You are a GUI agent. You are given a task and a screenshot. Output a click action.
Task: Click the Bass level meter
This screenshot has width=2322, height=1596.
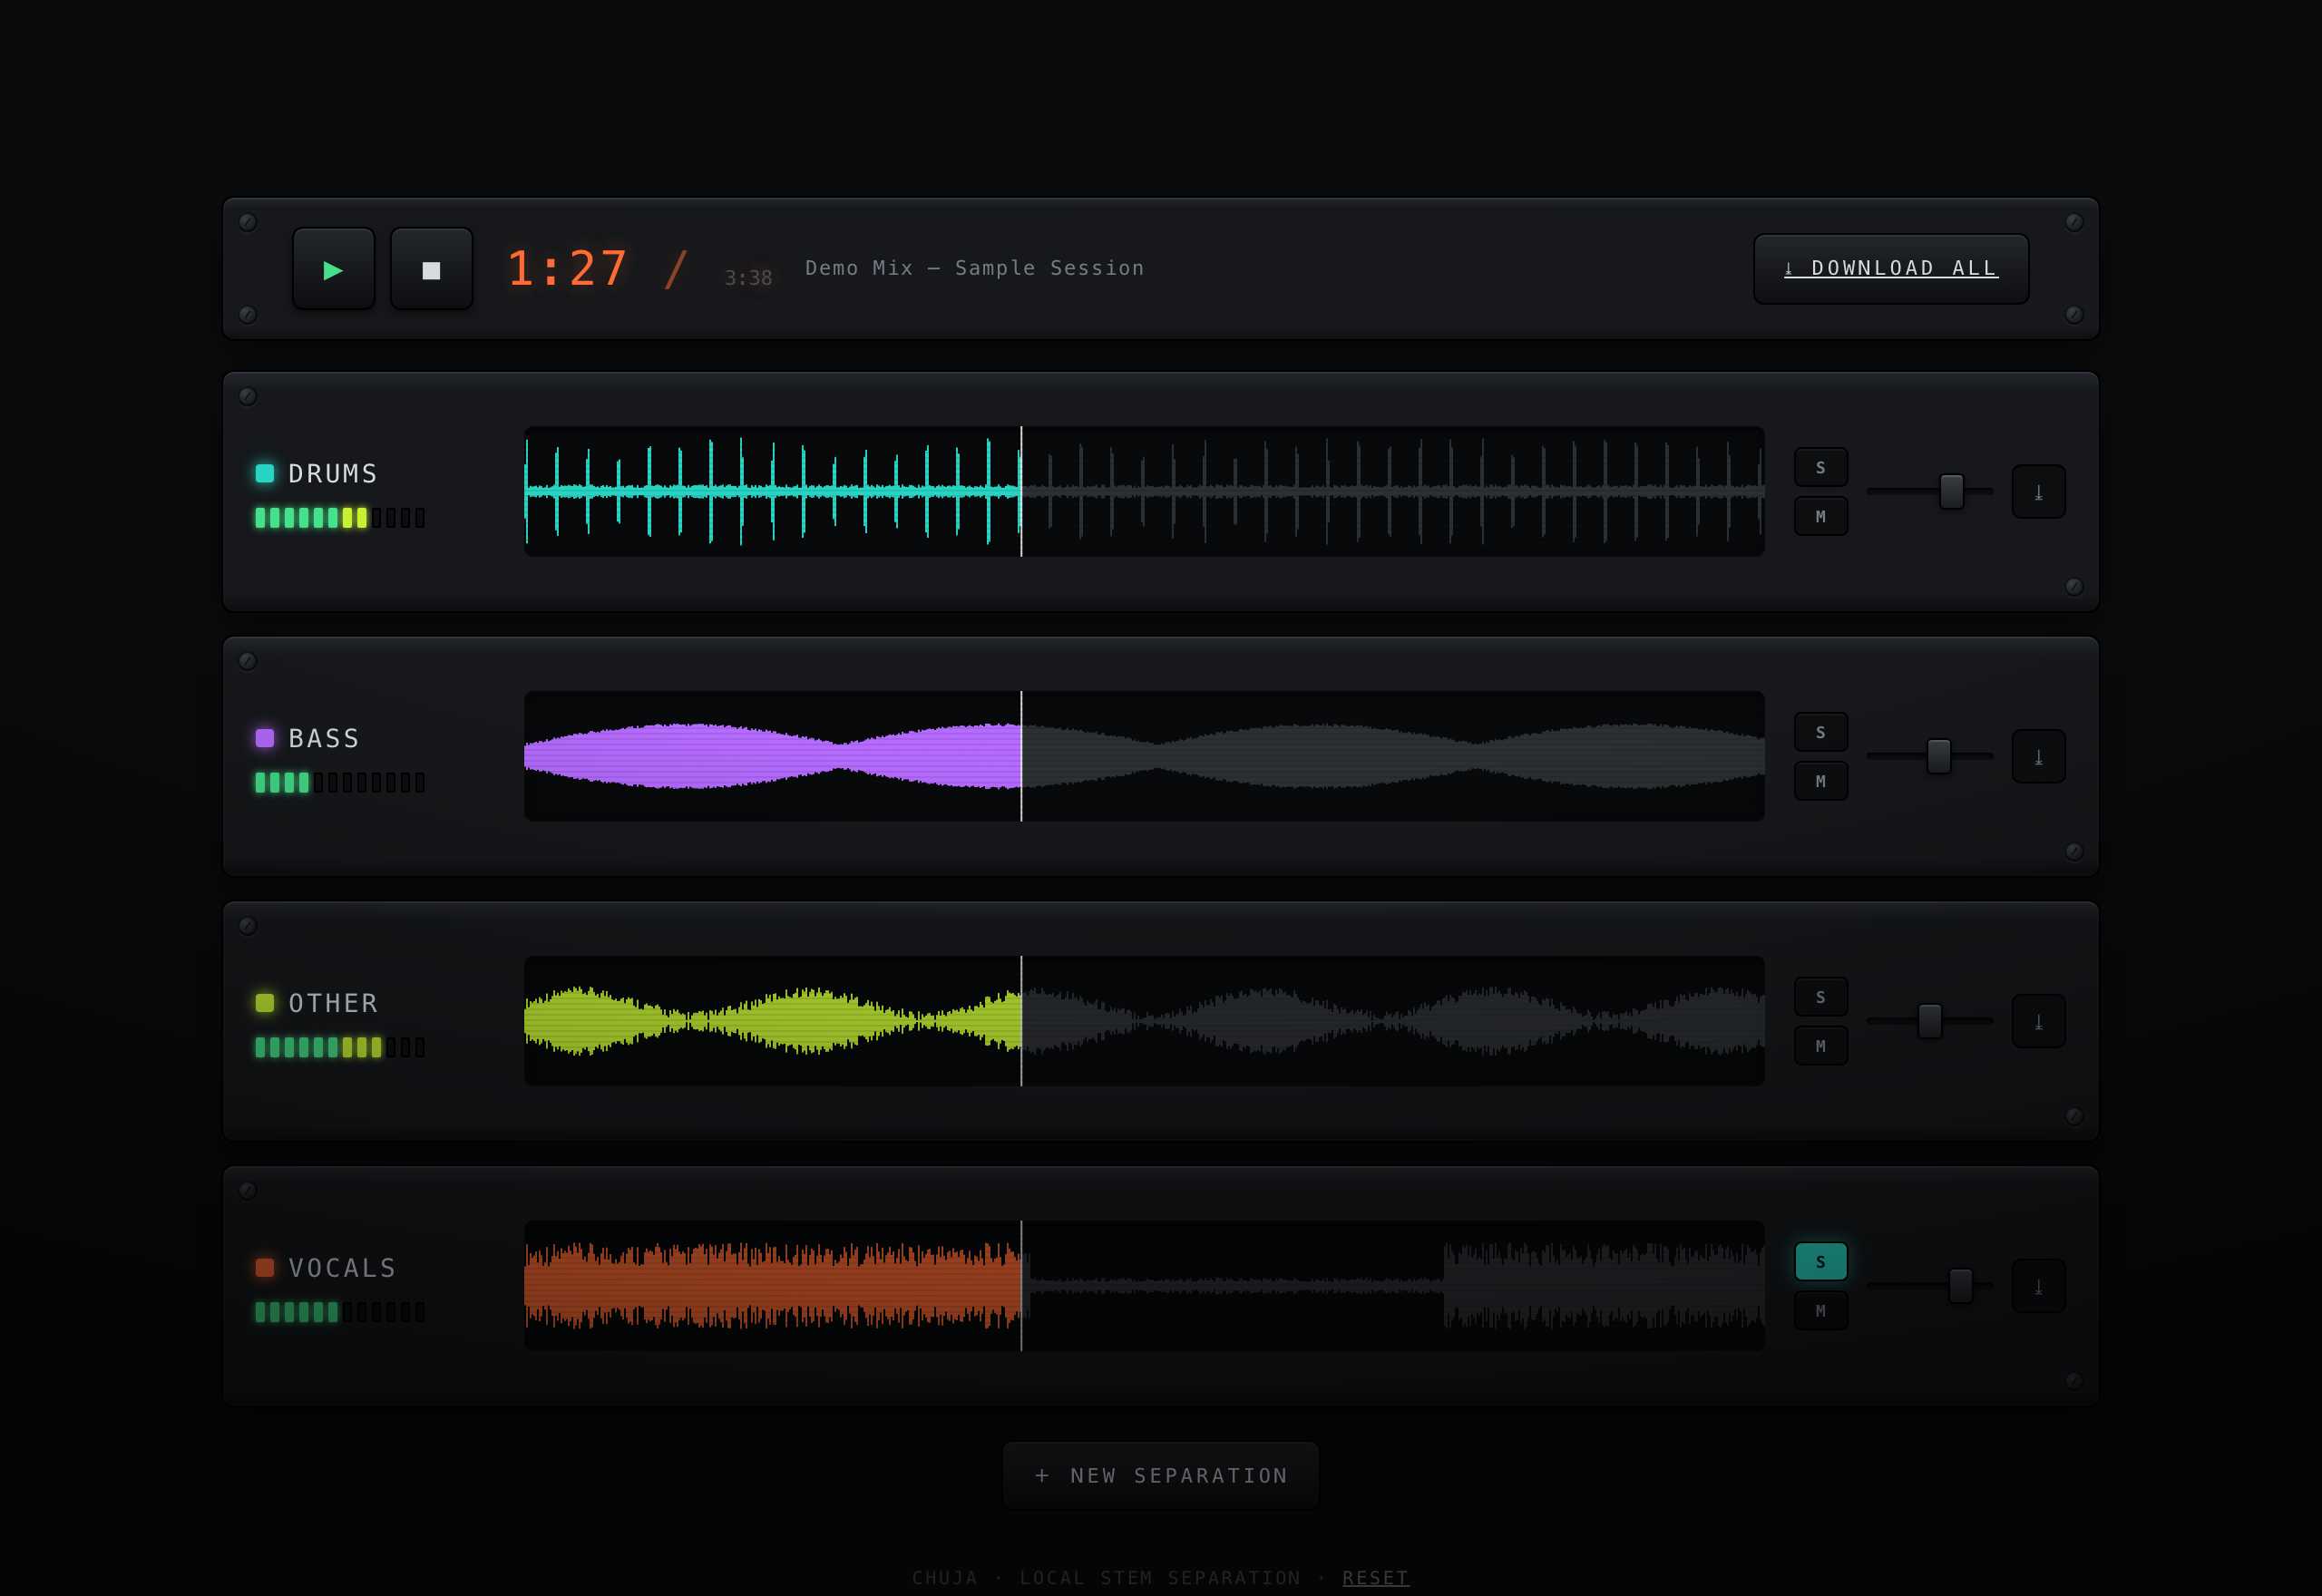[340, 783]
